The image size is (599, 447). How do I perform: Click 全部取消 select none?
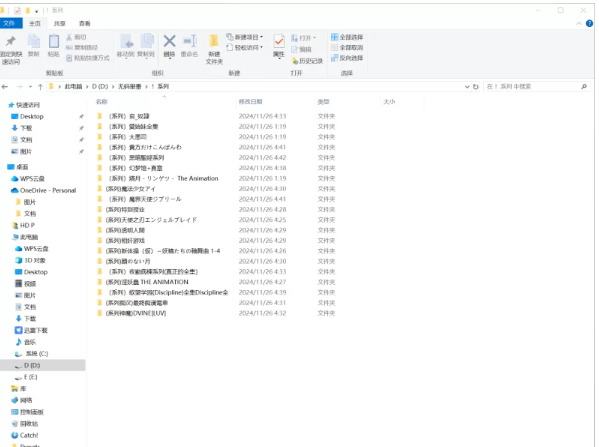pyautogui.click(x=347, y=47)
